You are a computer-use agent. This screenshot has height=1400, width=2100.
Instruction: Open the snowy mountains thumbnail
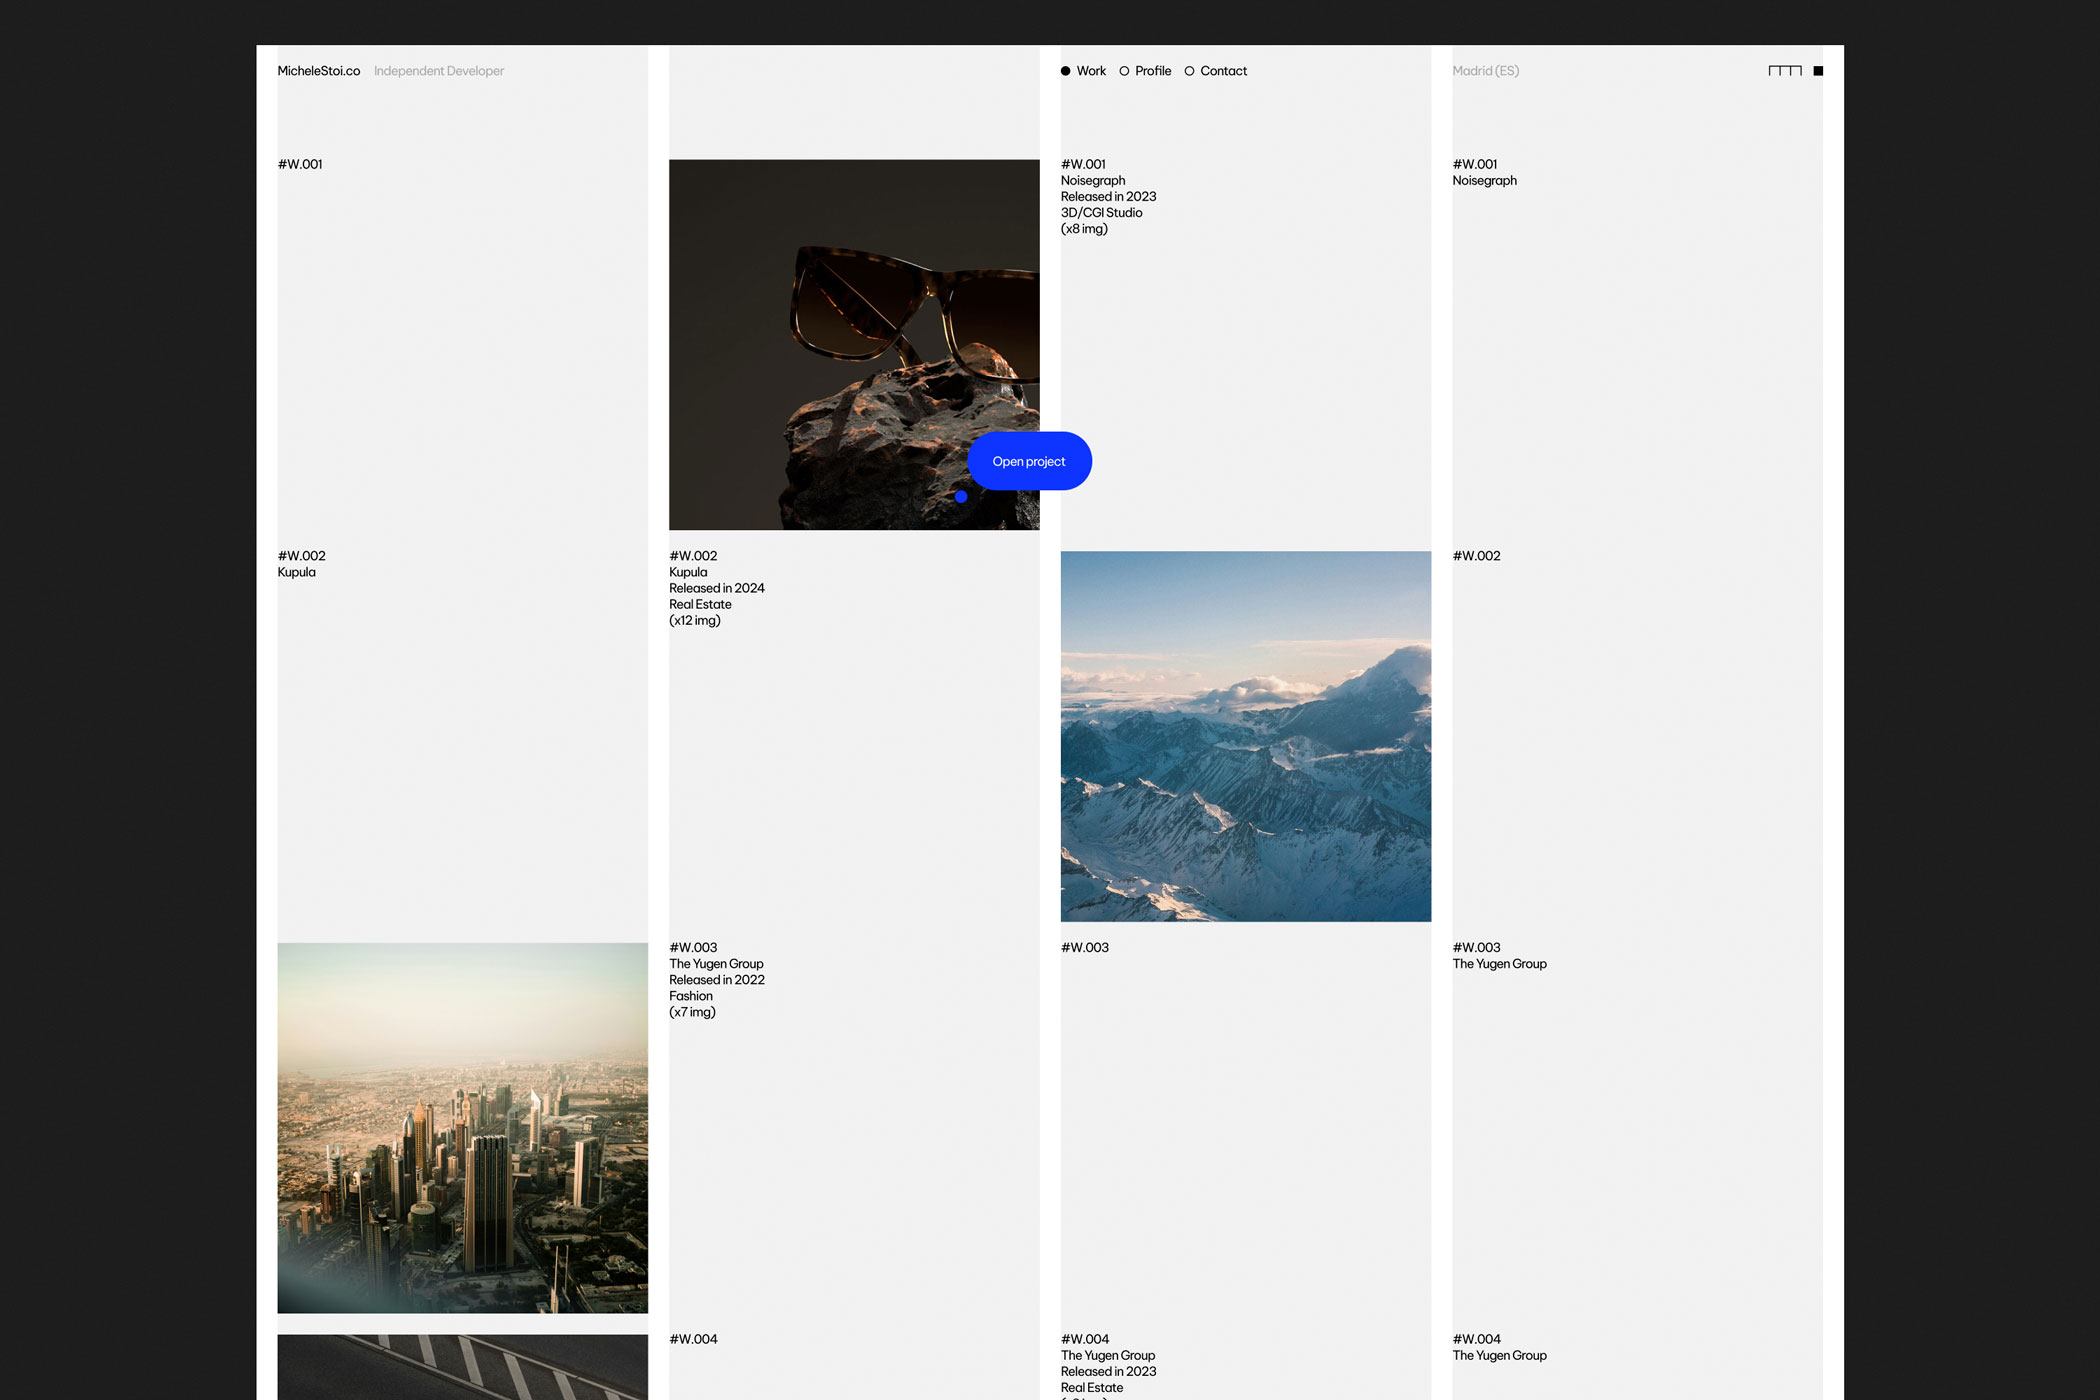[1245, 736]
